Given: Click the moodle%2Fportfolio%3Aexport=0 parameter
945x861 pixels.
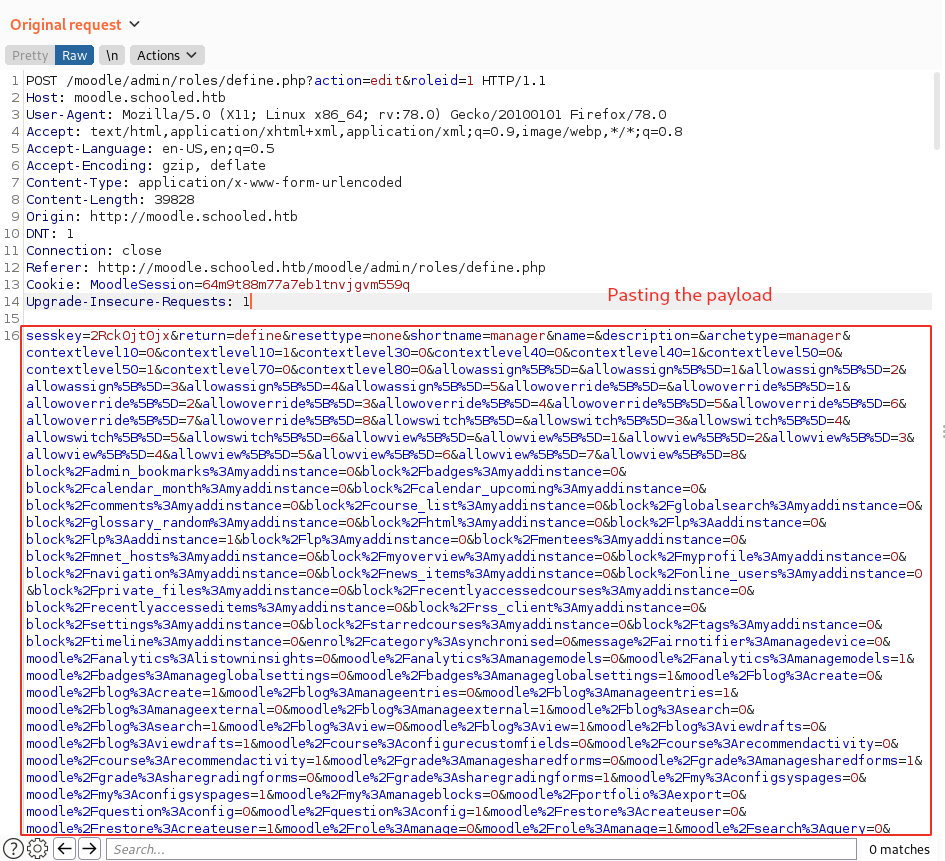Looking at the screenshot, I should (x=623, y=795).
